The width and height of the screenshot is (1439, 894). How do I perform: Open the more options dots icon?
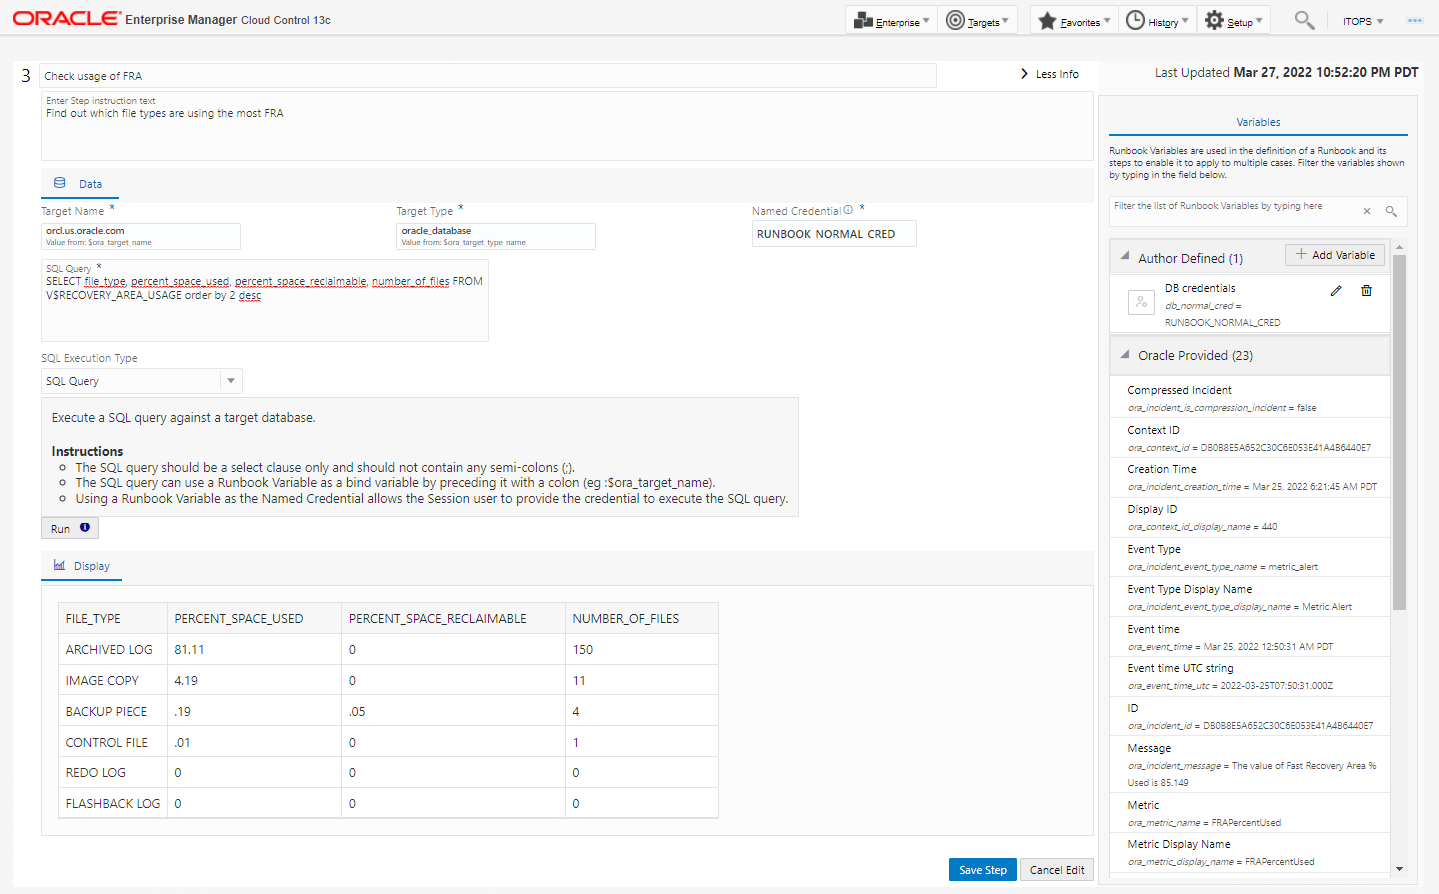coord(1414,21)
